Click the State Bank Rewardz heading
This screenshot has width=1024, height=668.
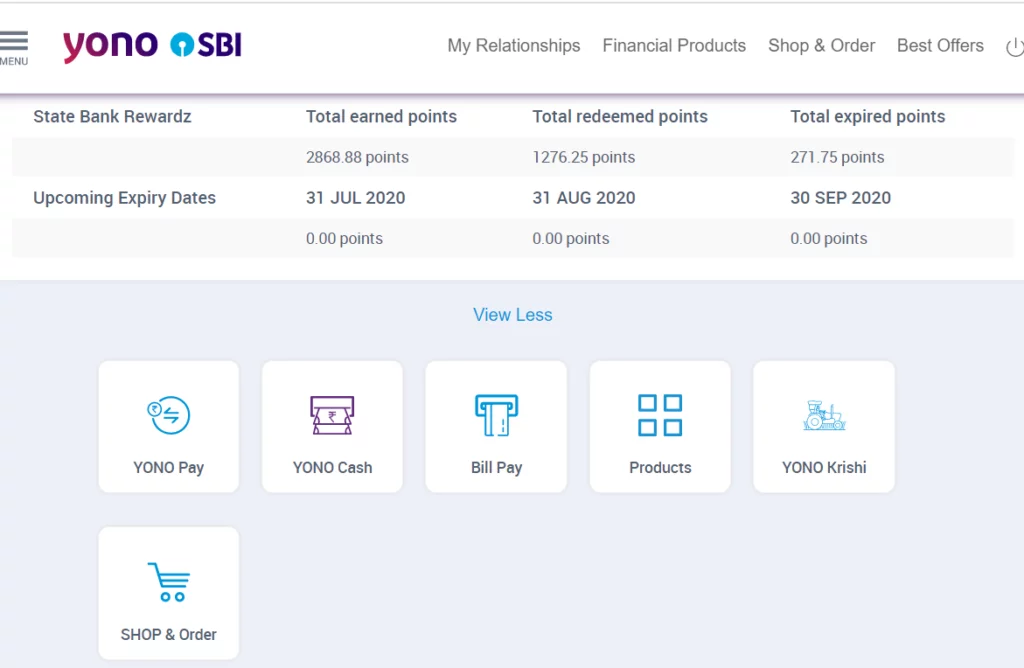(112, 116)
